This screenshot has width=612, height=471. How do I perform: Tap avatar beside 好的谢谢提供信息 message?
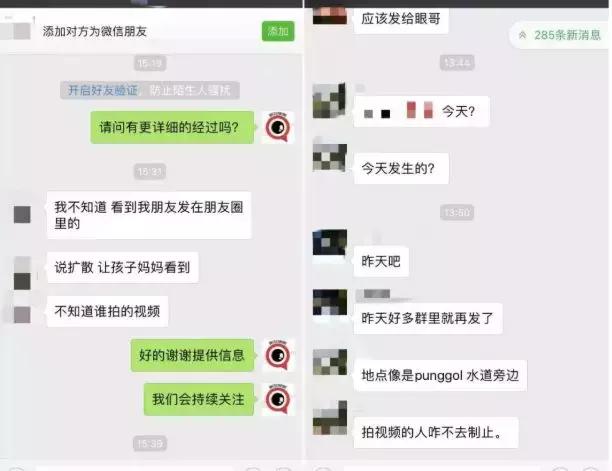pyautogui.click(x=278, y=355)
